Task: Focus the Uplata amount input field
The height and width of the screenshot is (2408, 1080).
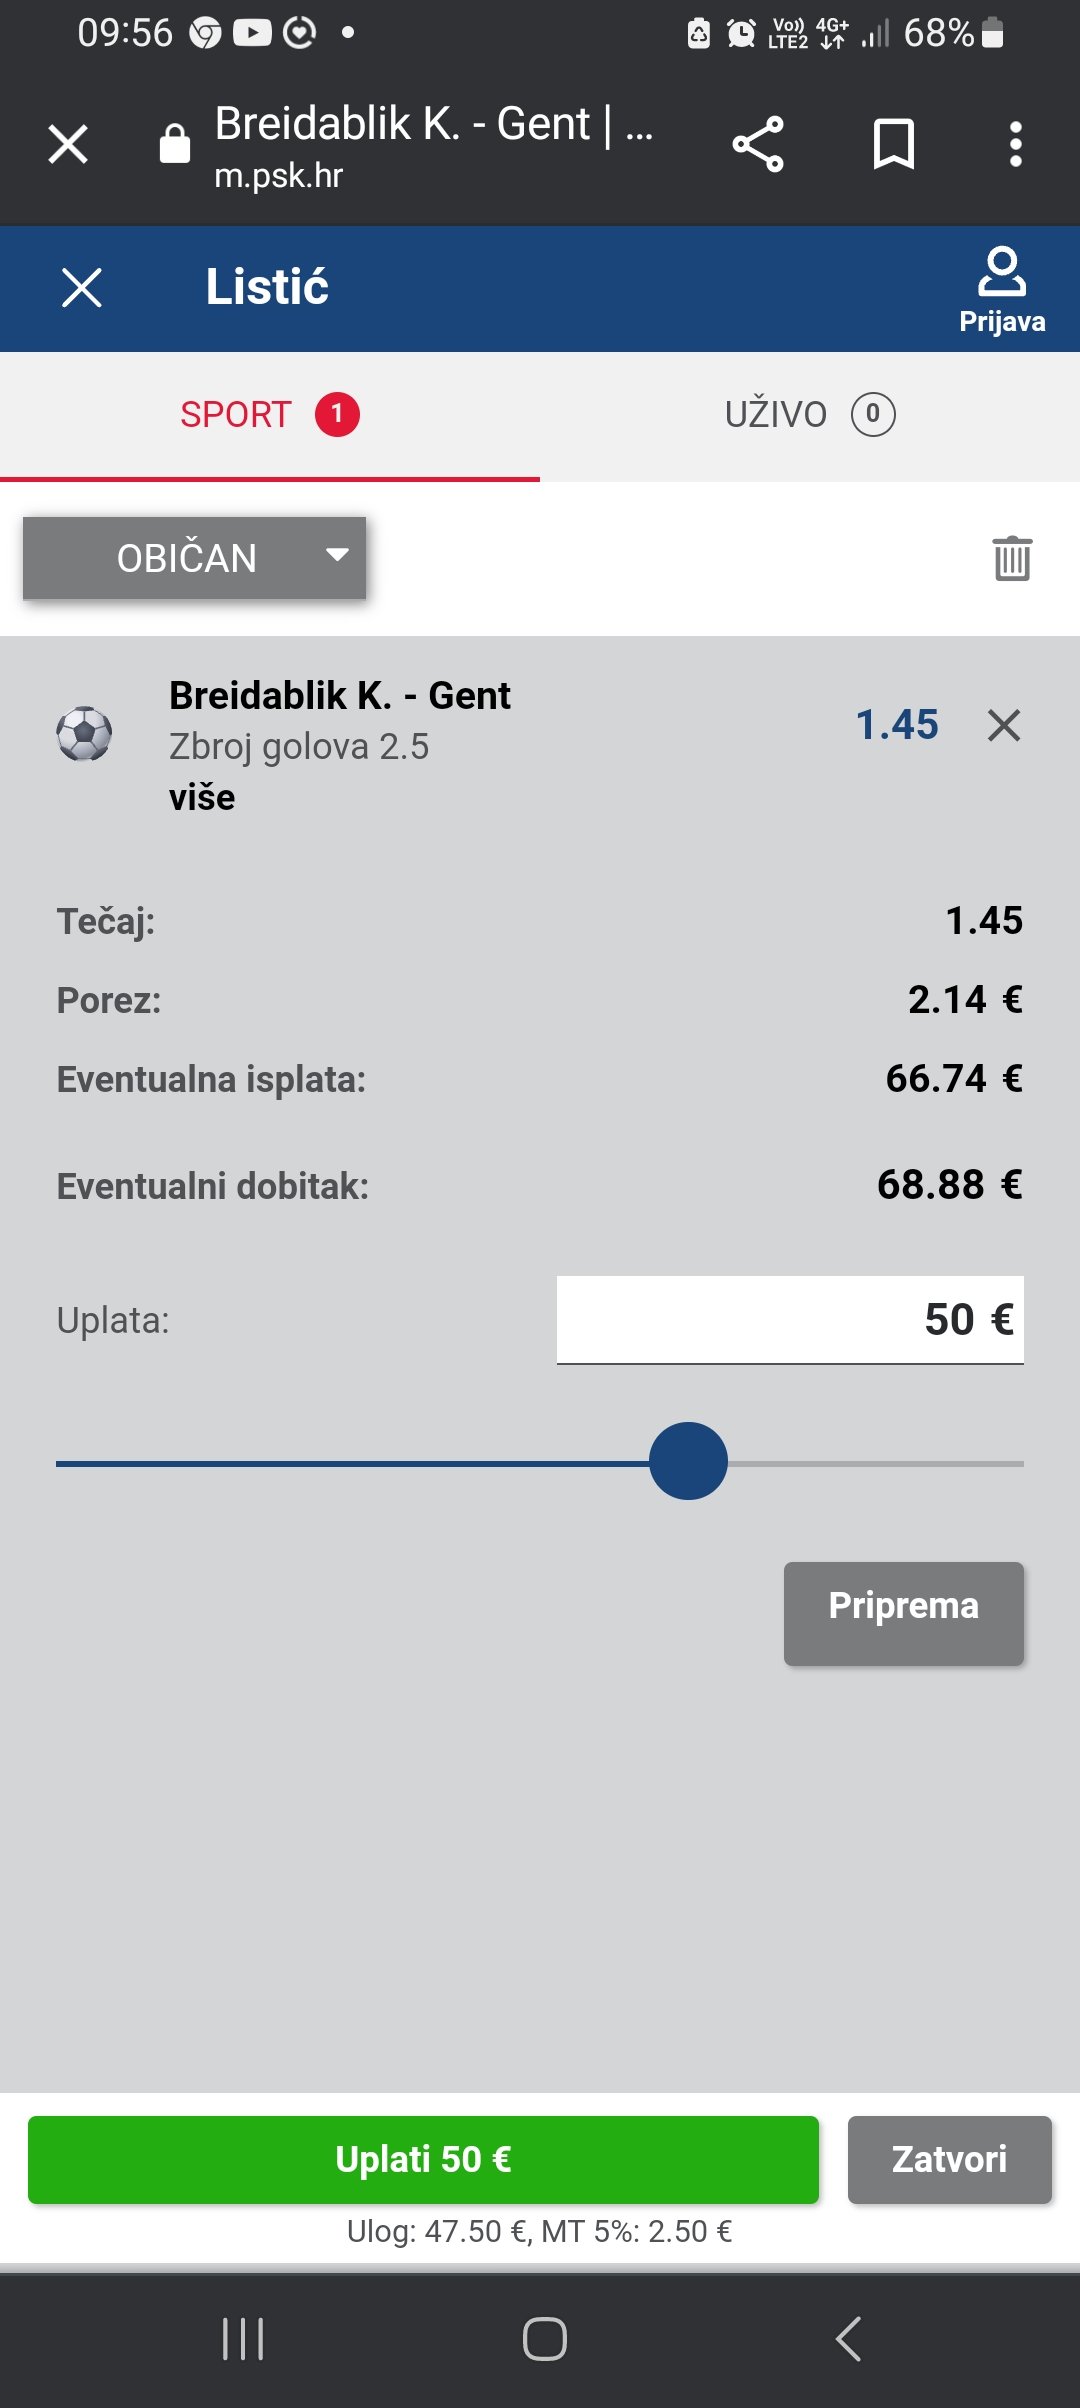Action: (x=790, y=1320)
